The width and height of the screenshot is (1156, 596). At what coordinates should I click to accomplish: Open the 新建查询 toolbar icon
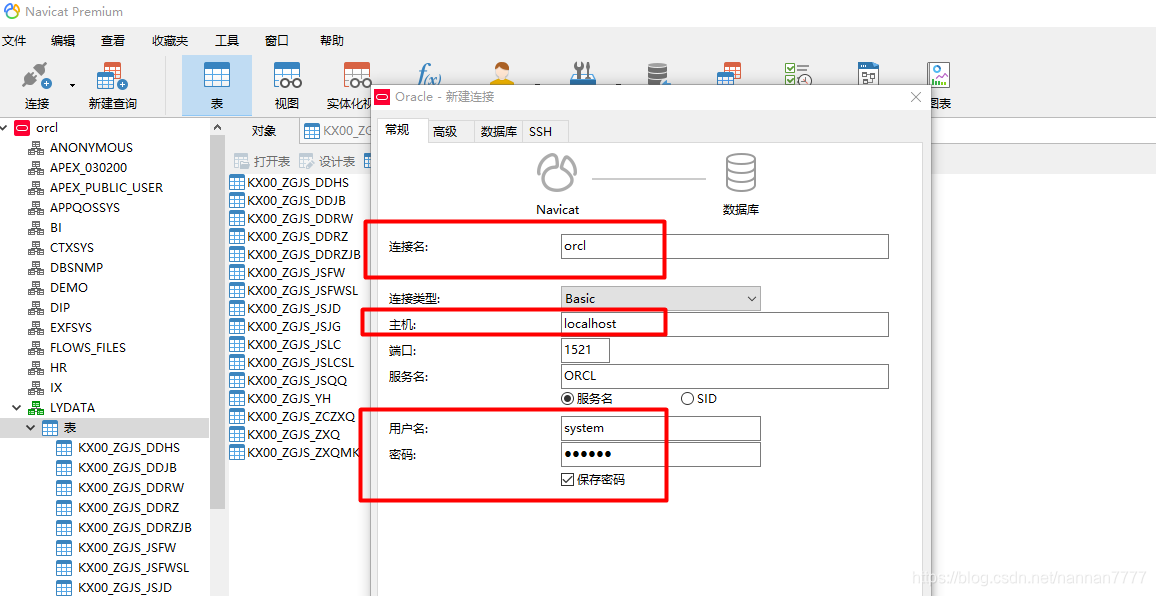[112, 76]
